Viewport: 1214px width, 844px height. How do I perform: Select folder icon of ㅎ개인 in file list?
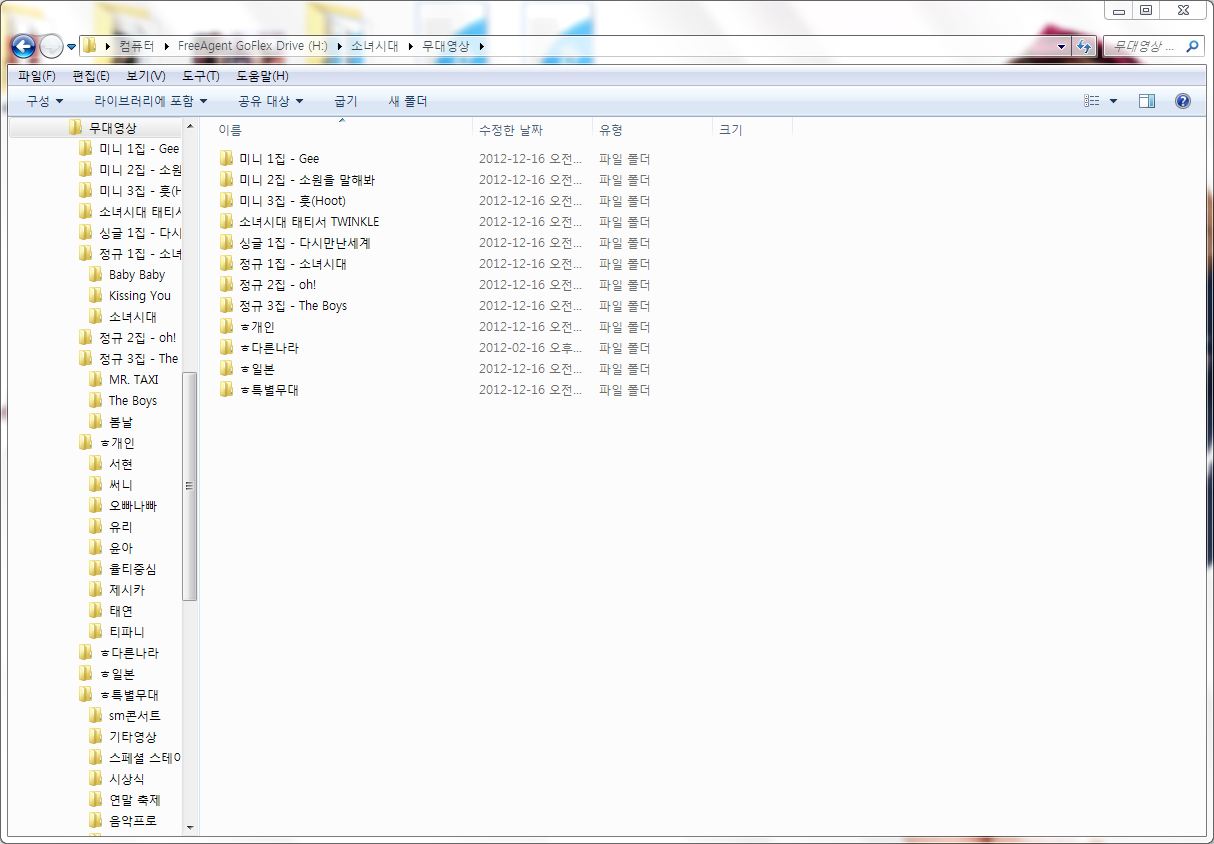(227, 326)
